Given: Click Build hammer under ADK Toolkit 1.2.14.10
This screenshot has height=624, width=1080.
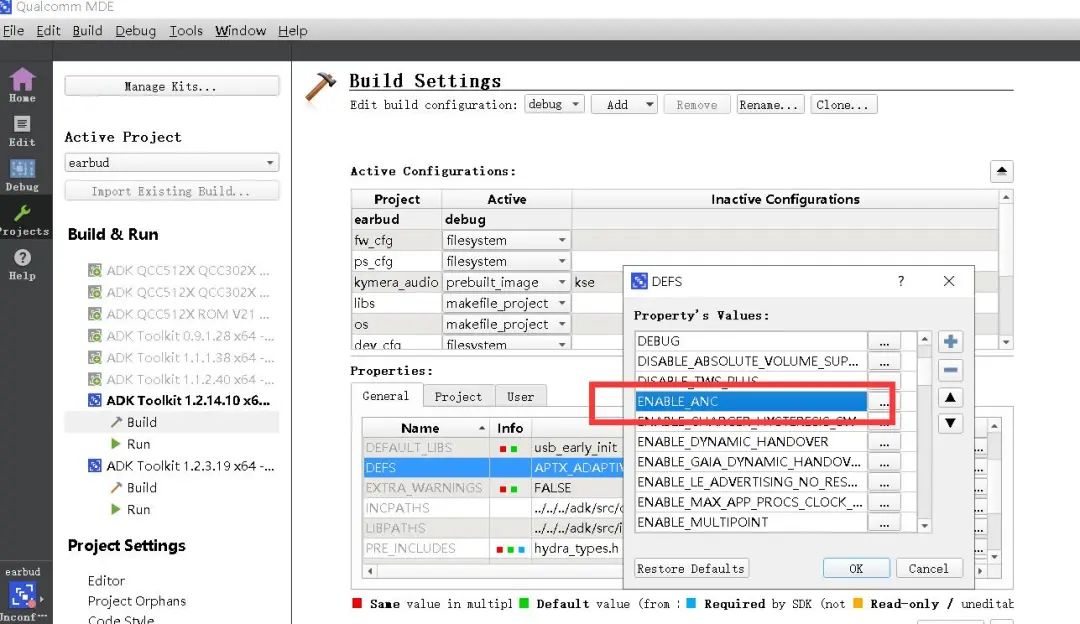Looking at the screenshot, I should pos(117,422).
